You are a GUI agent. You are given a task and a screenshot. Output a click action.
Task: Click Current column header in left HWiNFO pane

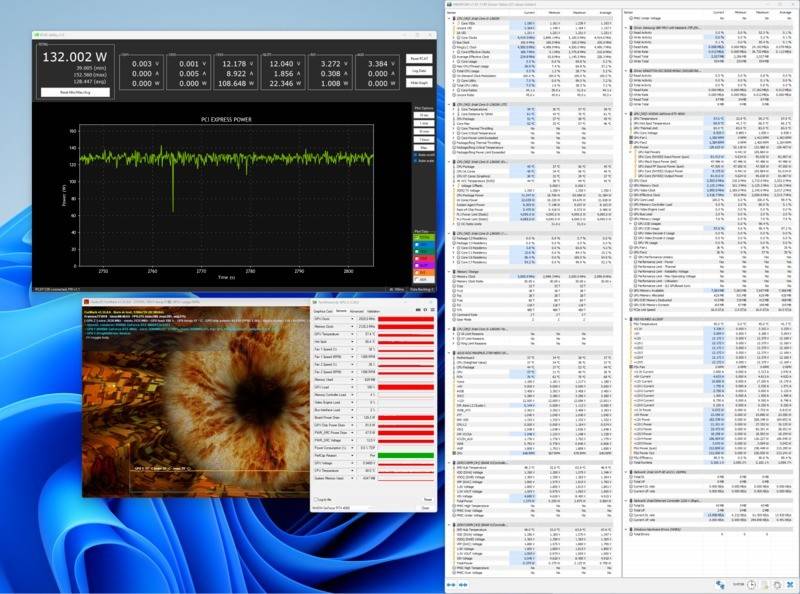click(x=529, y=12)
